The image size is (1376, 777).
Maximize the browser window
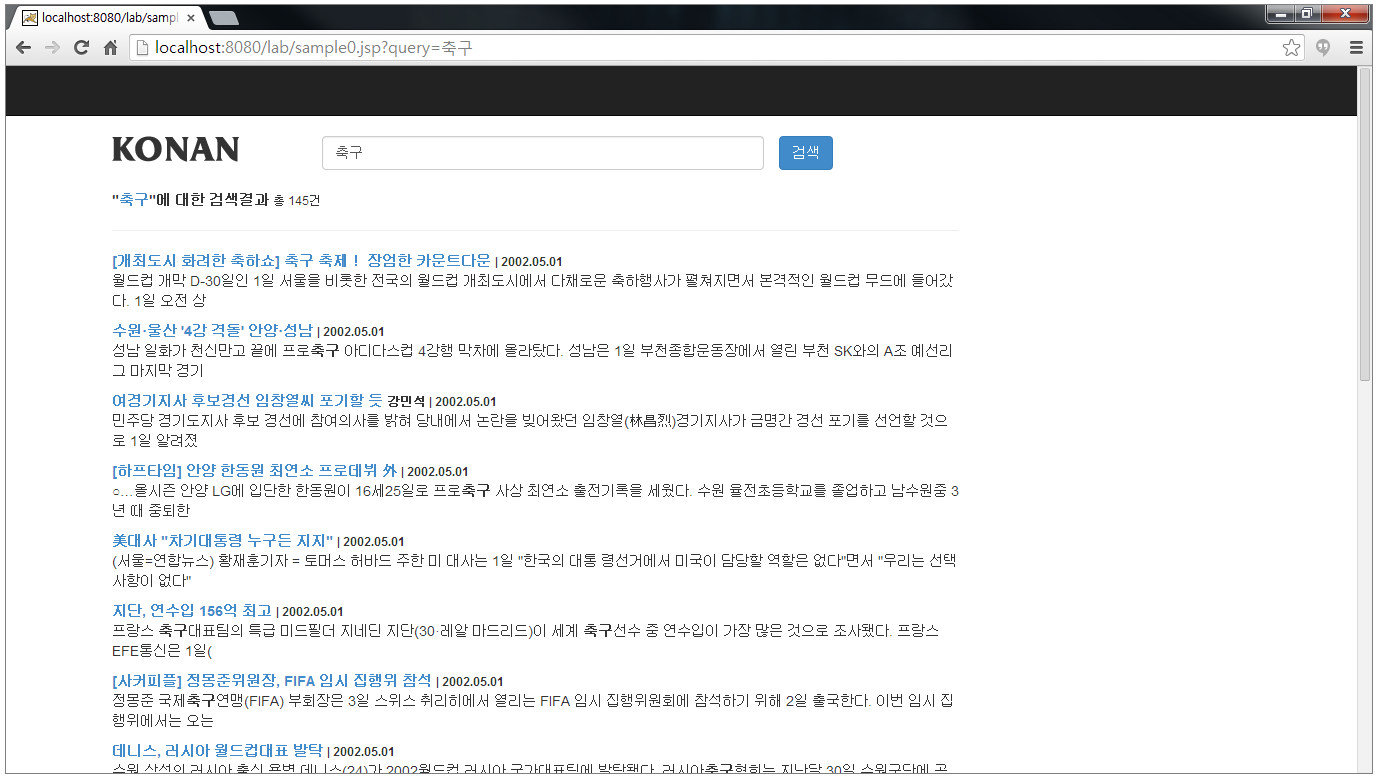(1306, 13)
